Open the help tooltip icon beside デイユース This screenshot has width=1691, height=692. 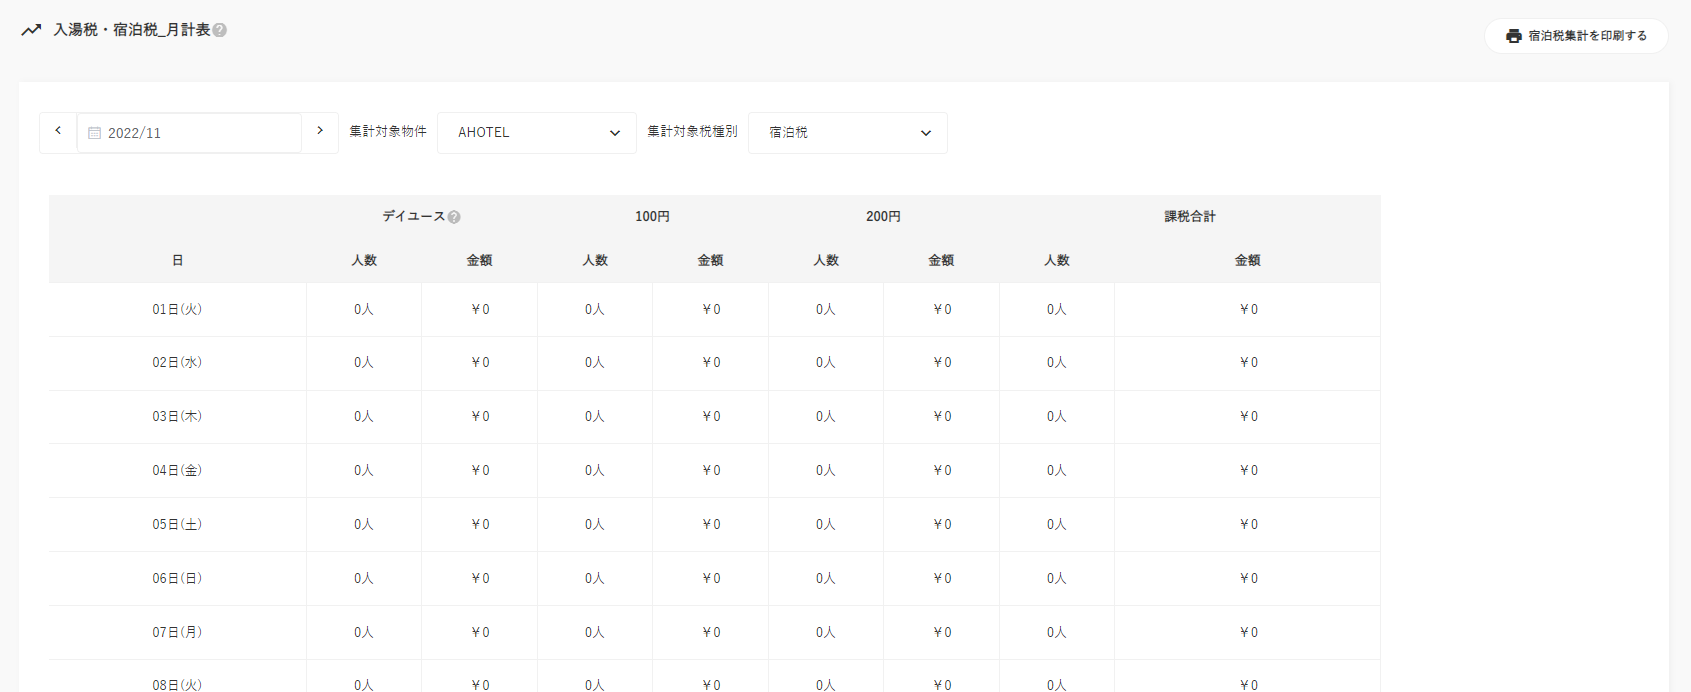click(x=454, y=217)
